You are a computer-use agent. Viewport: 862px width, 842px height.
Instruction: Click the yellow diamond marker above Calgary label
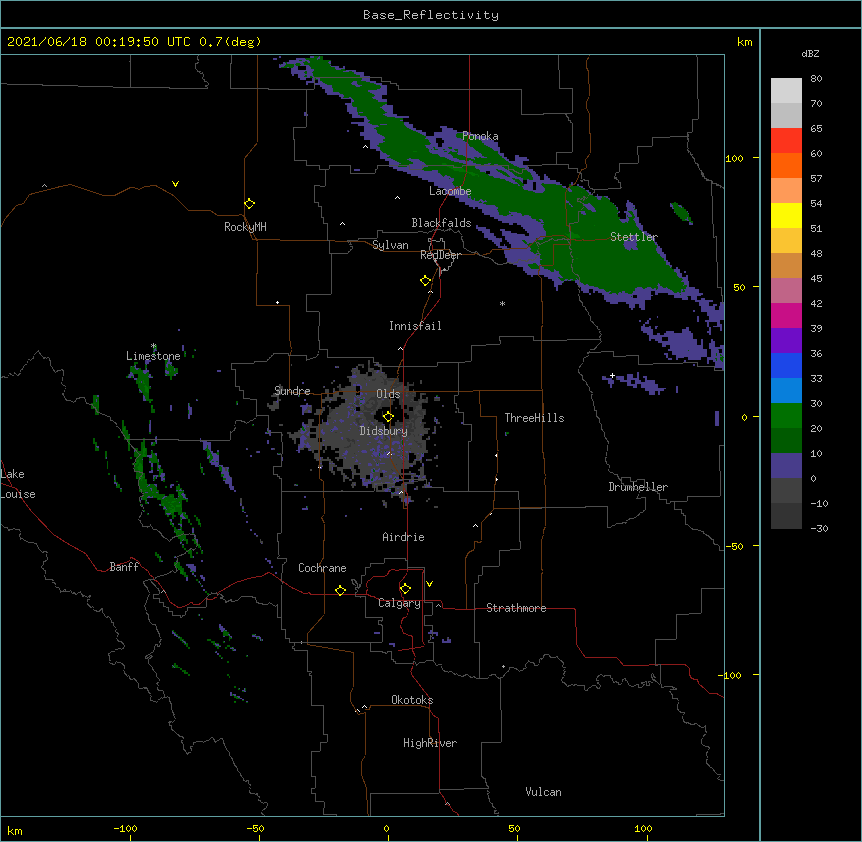pyautogui.click(x=405, y=589)
